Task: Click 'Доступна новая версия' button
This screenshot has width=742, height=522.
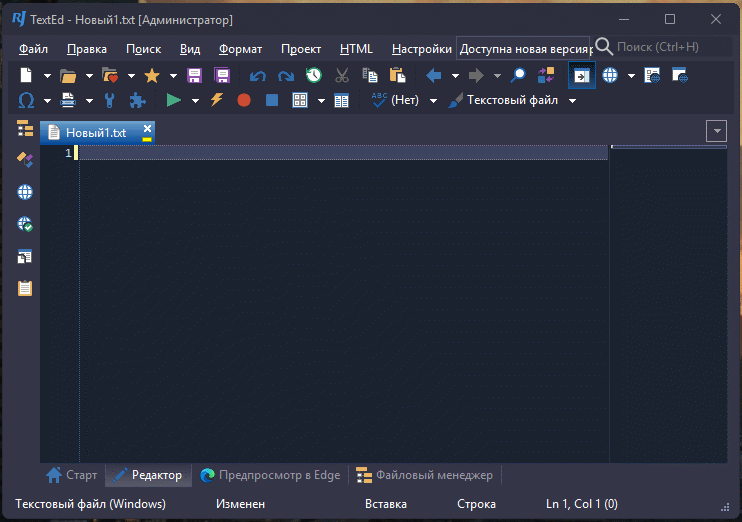Action: (x=524, y=49)
